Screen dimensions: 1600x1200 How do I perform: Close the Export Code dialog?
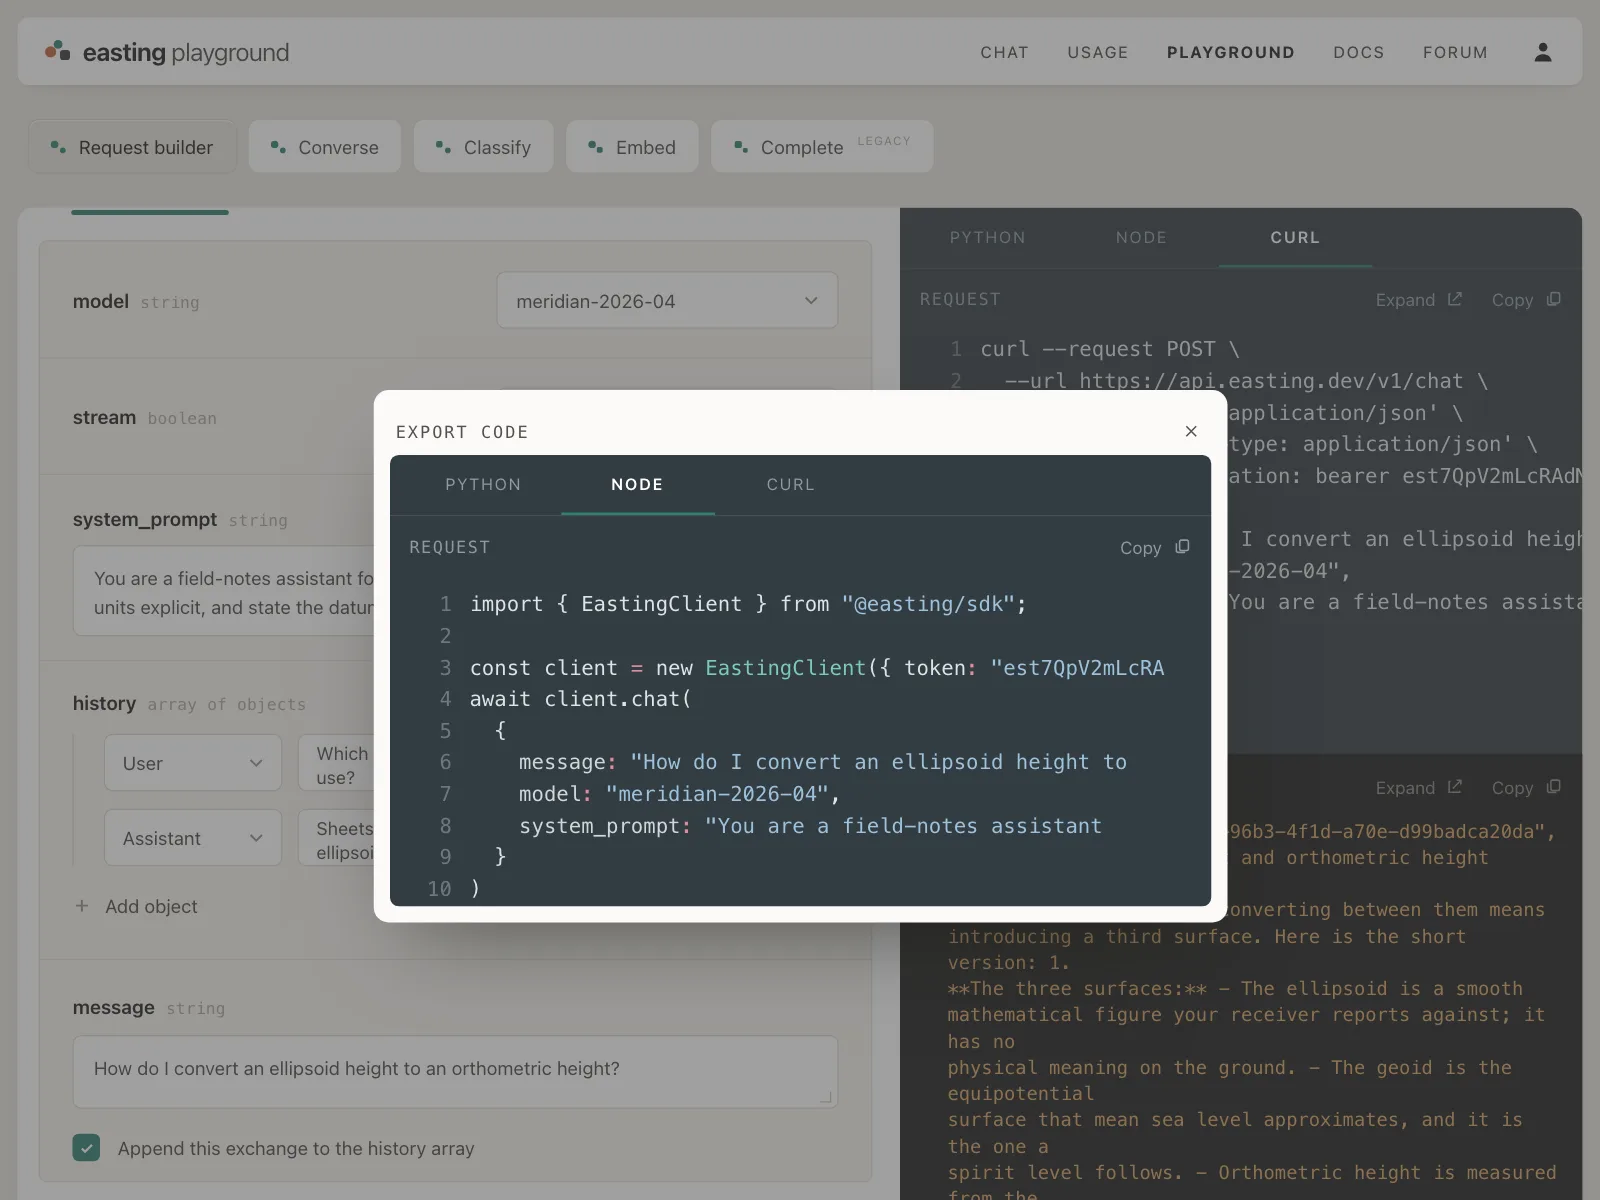[x=1190, y=431]
